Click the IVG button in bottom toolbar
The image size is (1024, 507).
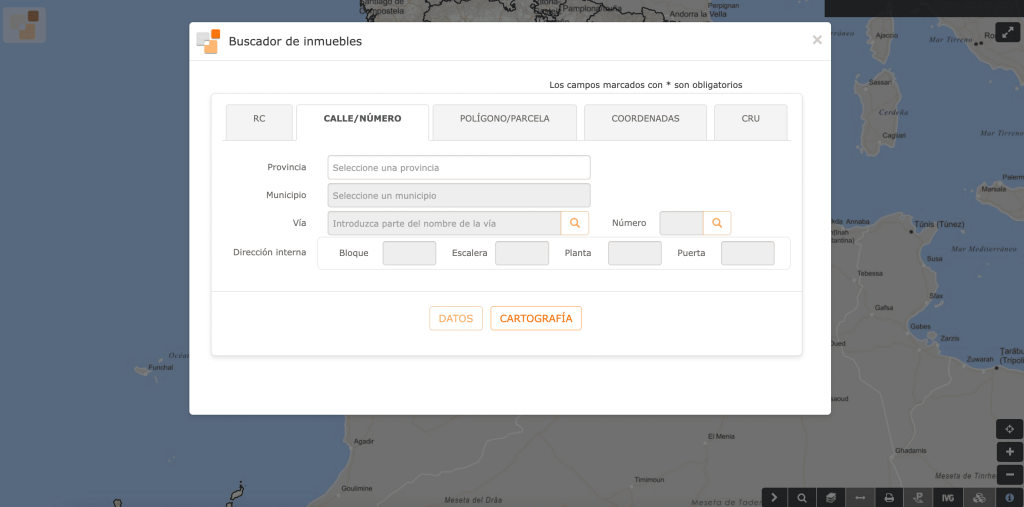pos(948,497)
